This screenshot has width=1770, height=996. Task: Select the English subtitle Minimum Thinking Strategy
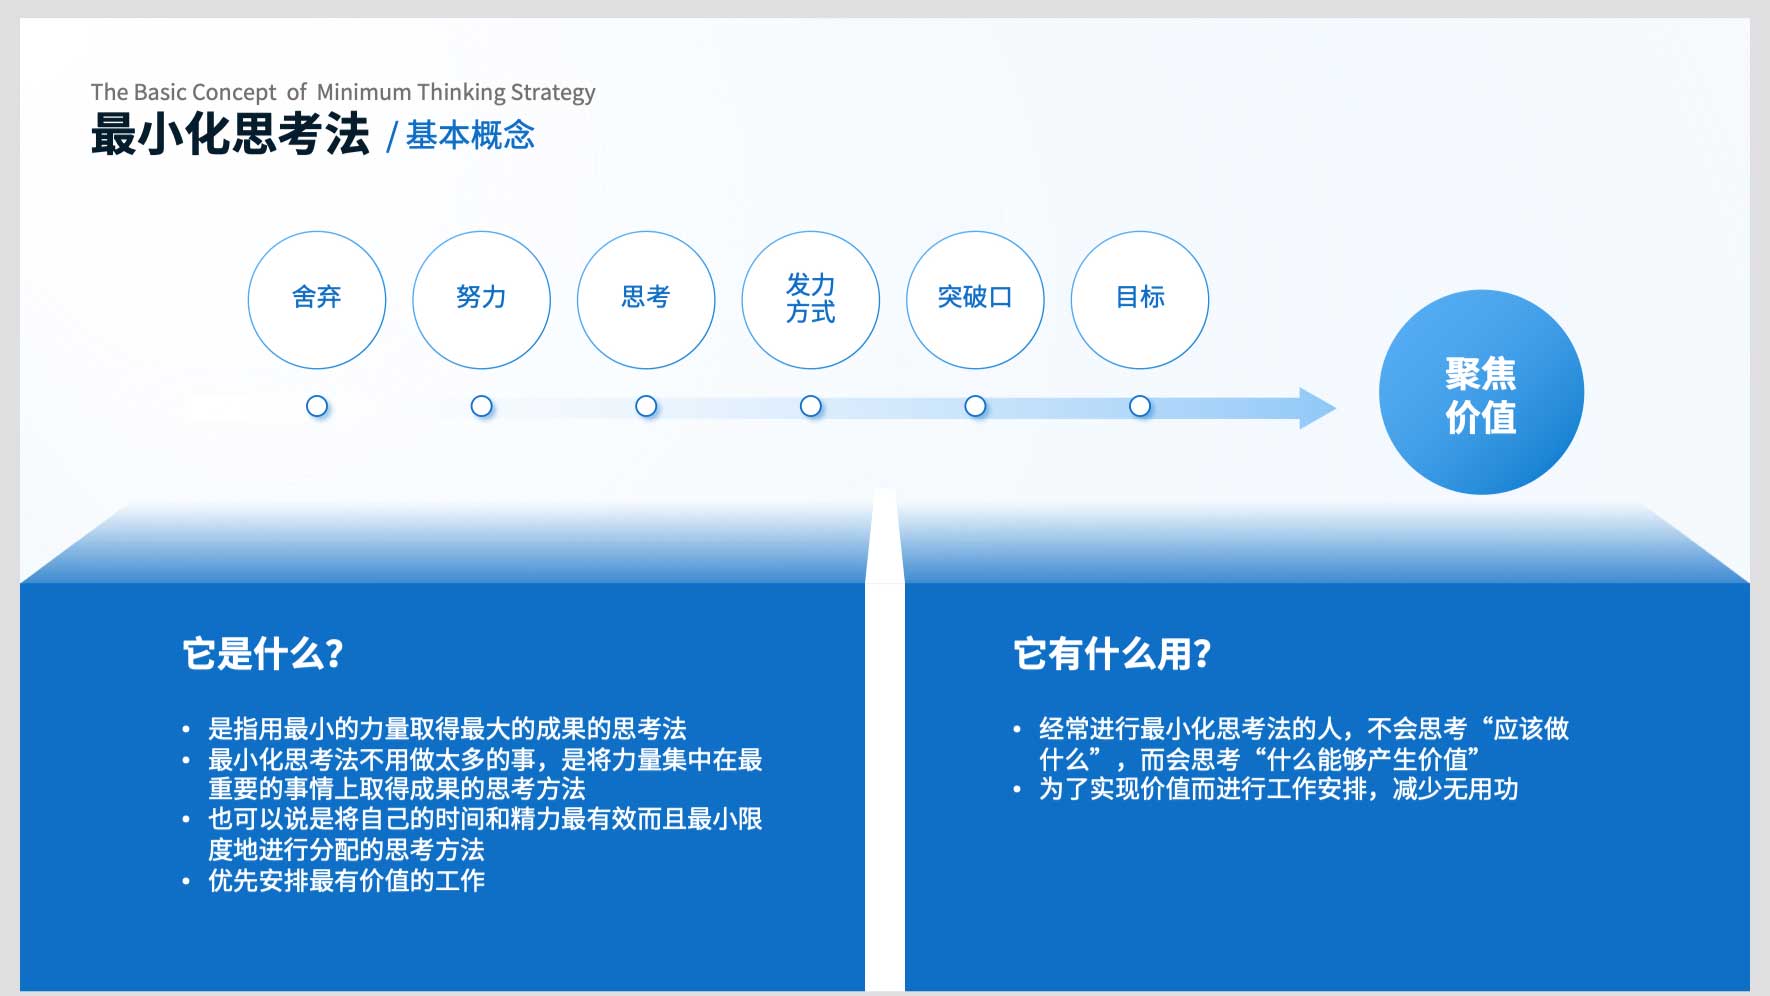point(456,92)
